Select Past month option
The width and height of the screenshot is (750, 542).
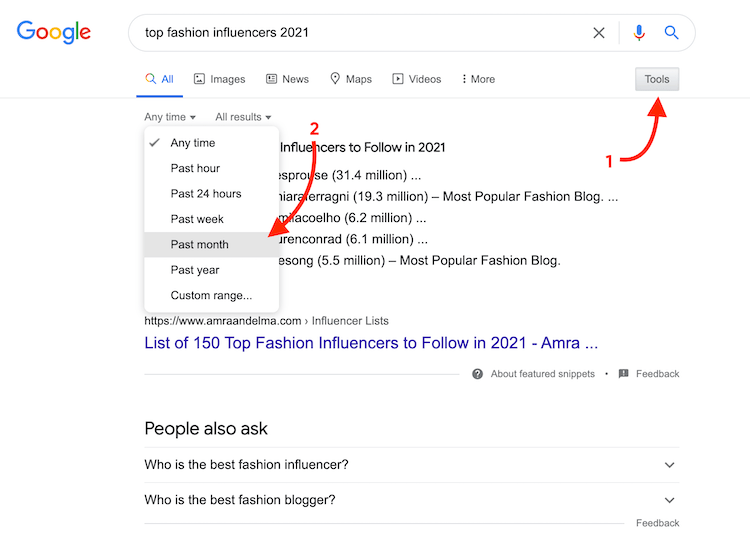[x=211, y=244]
